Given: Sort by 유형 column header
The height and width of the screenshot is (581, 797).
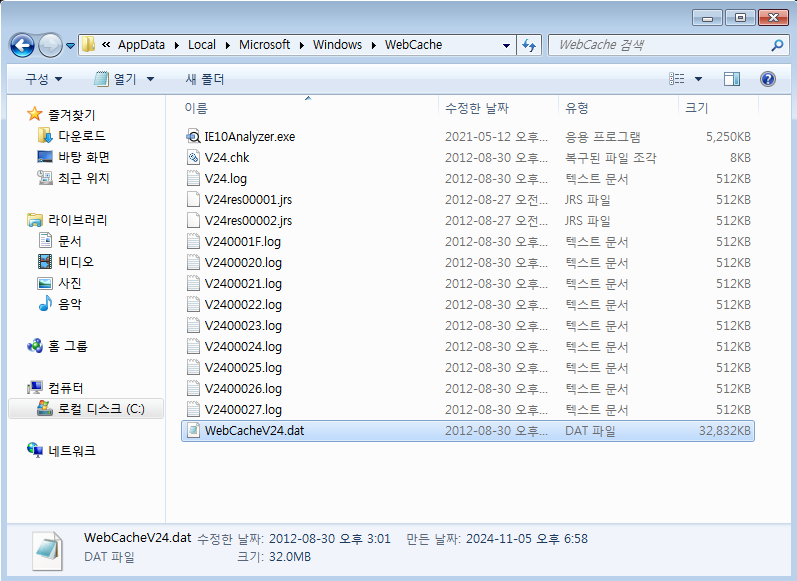Looking at the screenshot, I should pos(618,108).
